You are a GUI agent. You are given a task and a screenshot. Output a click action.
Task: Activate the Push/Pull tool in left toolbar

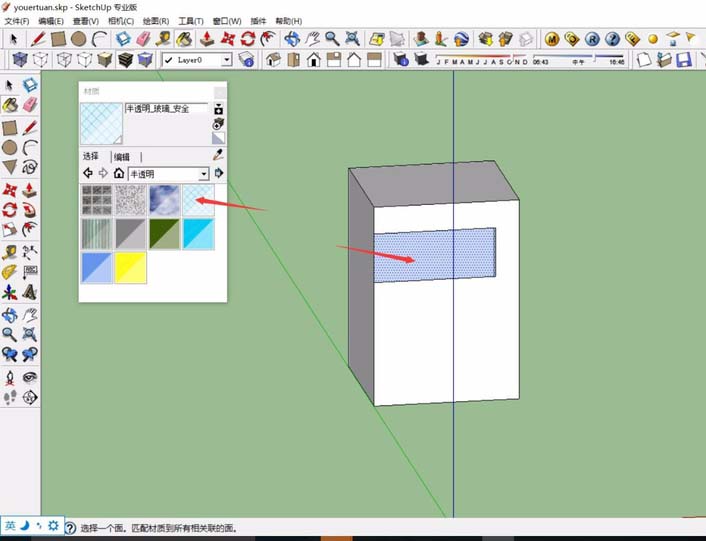tap(30, 189)
